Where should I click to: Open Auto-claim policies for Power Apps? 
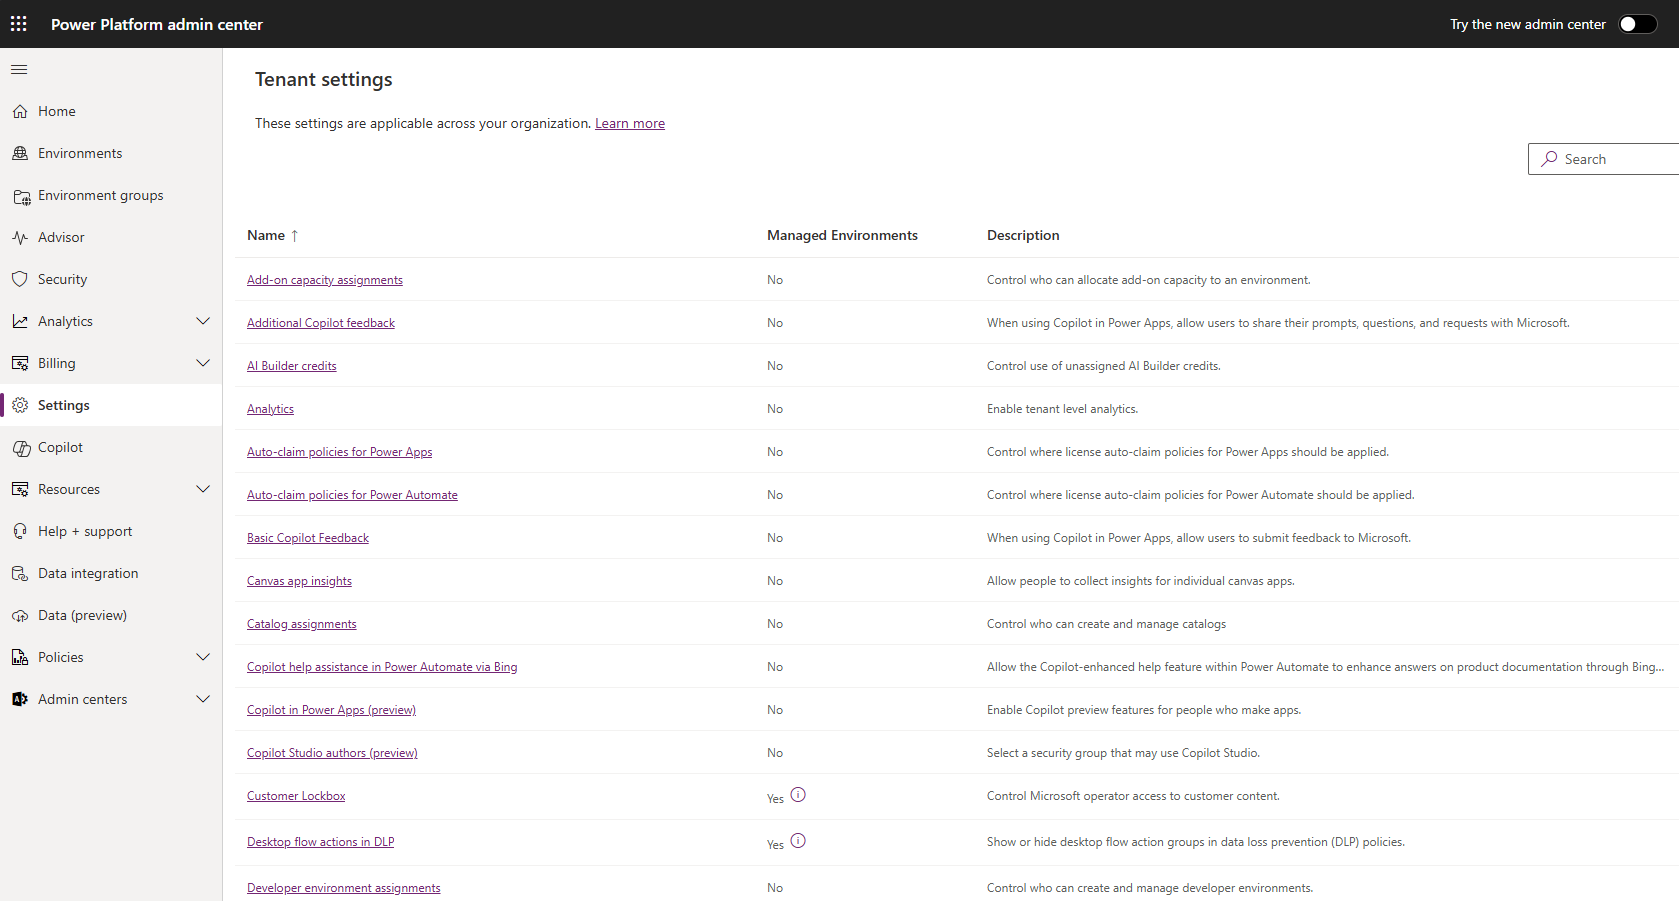click(340, 452)
